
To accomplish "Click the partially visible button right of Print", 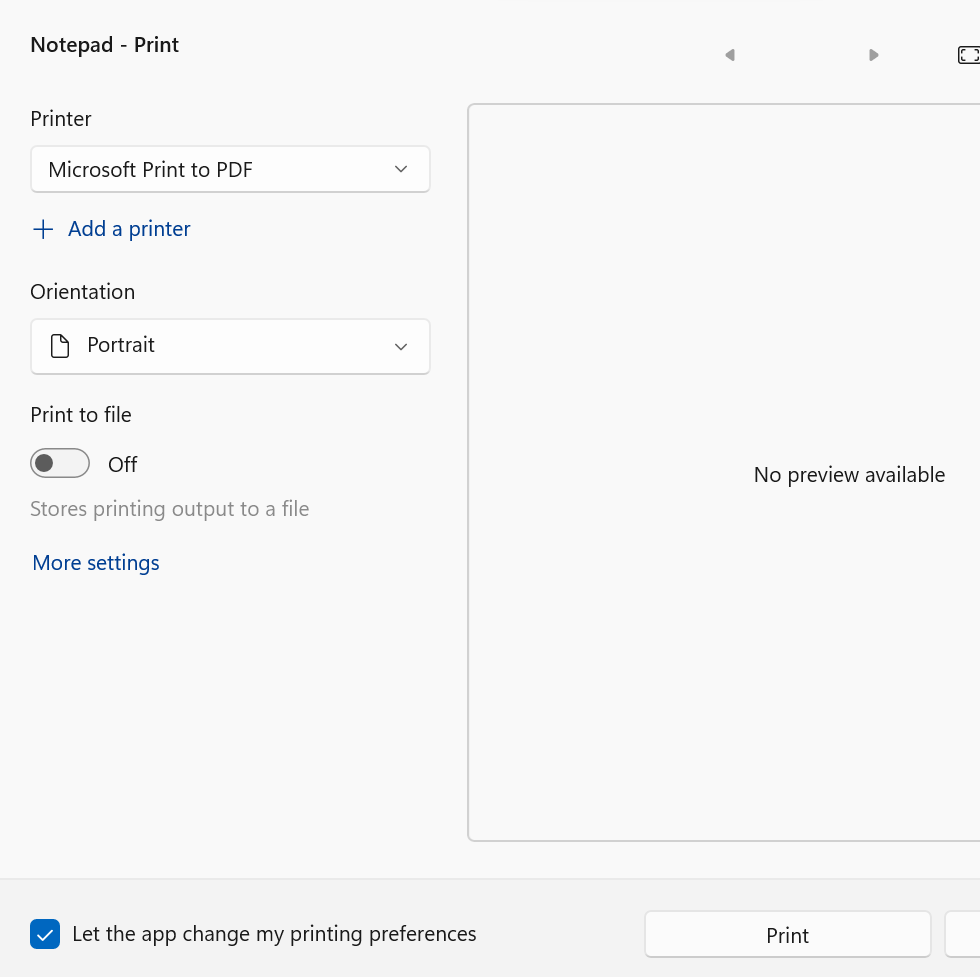I will click(x=963, y=935).
